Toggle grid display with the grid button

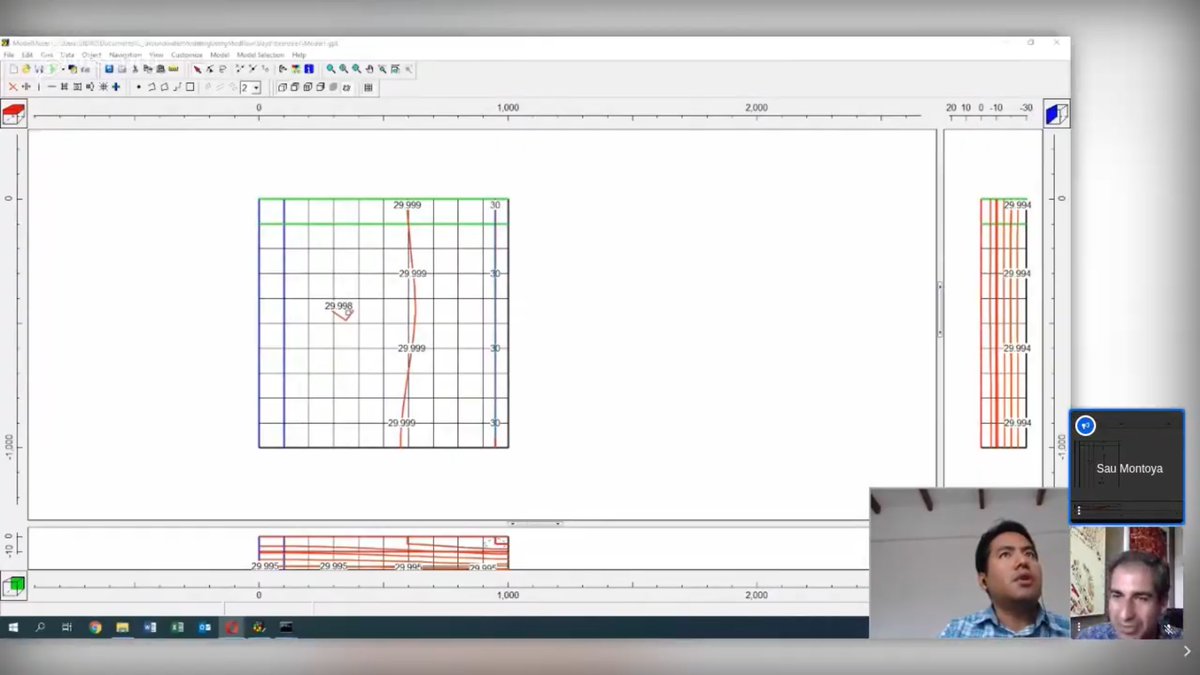coord(368,87)
